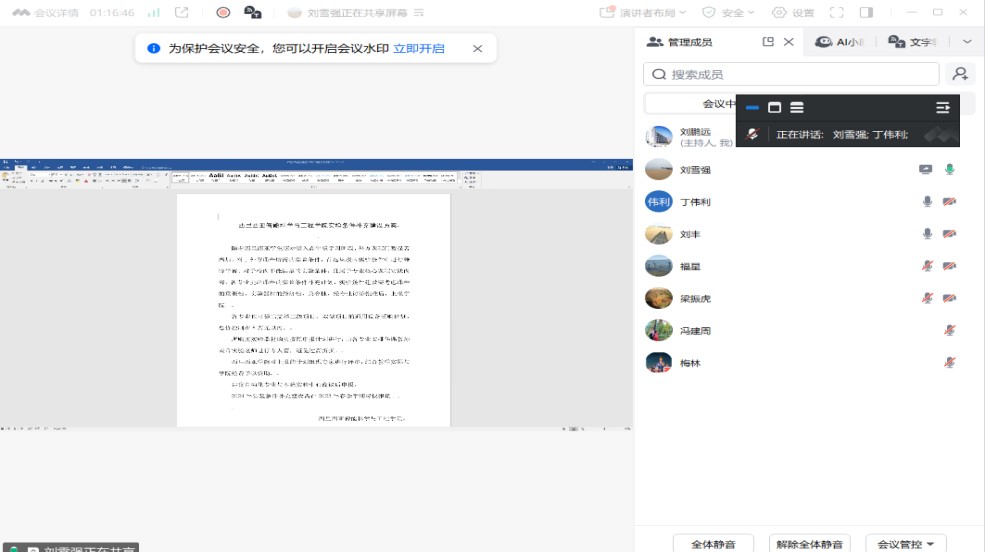Switch to the 文字 transcription tab

pyautogui.click(x=912, y=42)
